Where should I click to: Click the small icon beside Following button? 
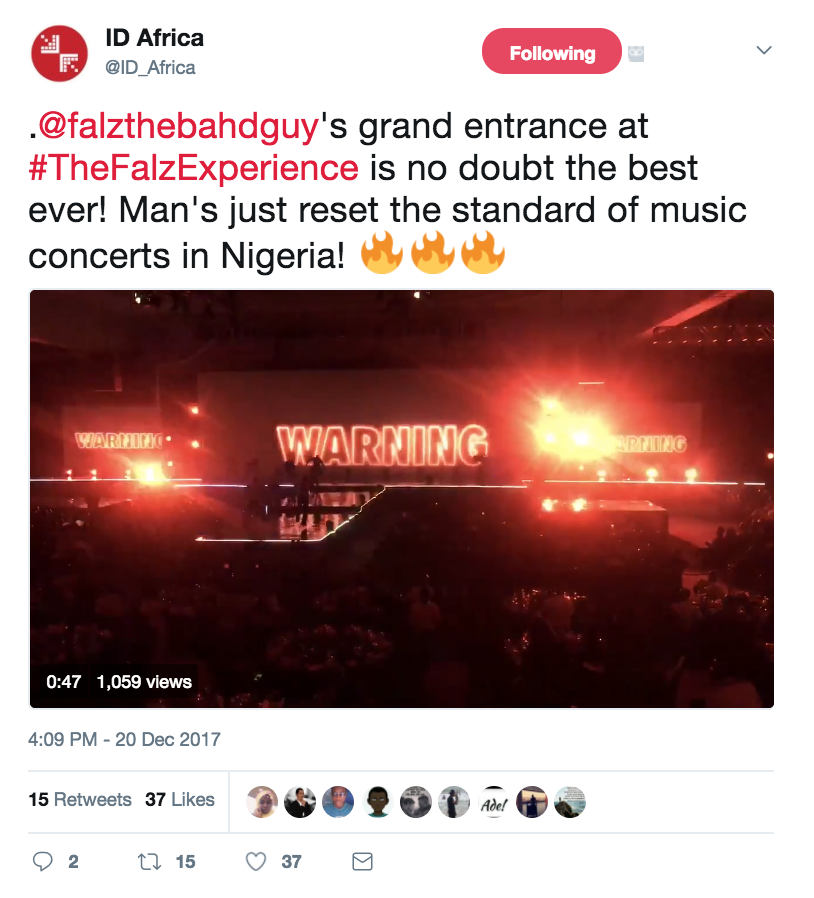click(635, 54)
